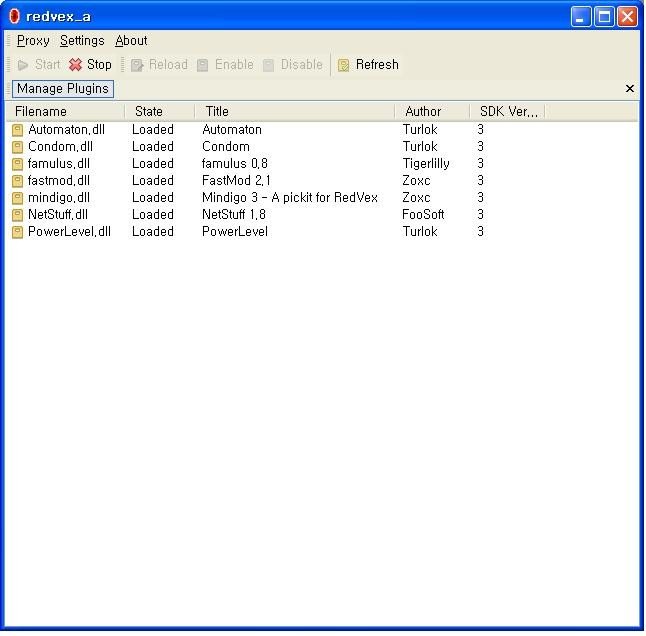Viewport: 646px width, 636px height.
Task: Click the Enable plugin icon
Action: [202, 65]
